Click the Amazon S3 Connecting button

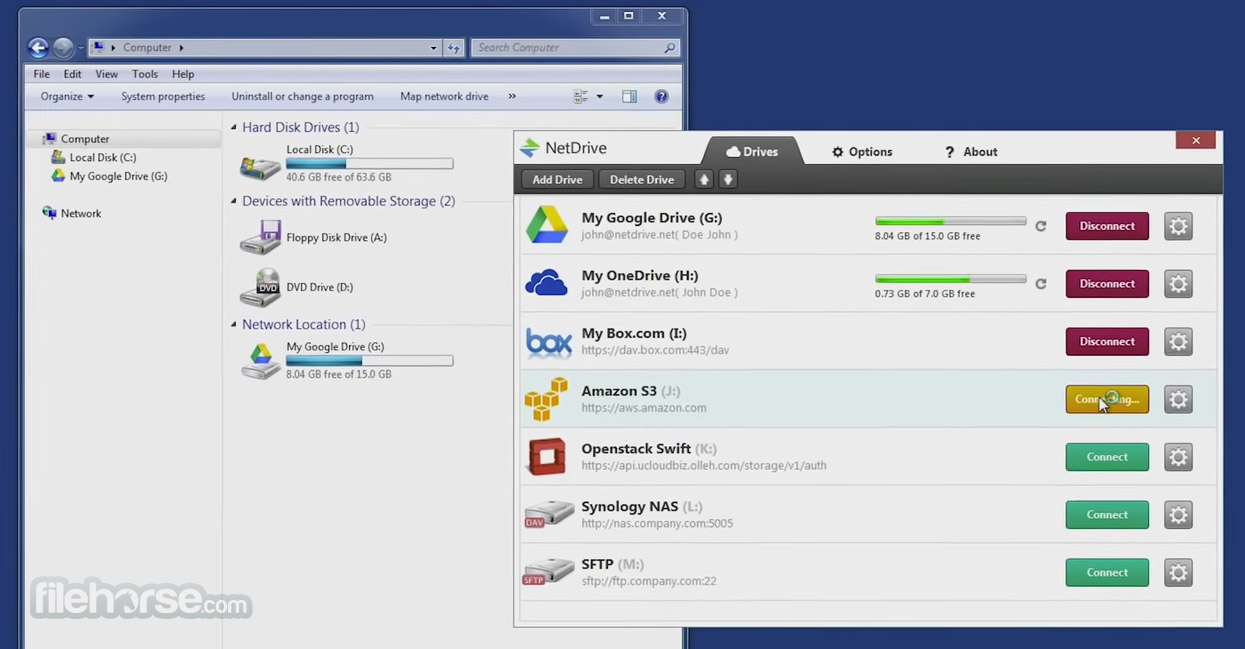pyautogui.click(x=1107, y=400)
